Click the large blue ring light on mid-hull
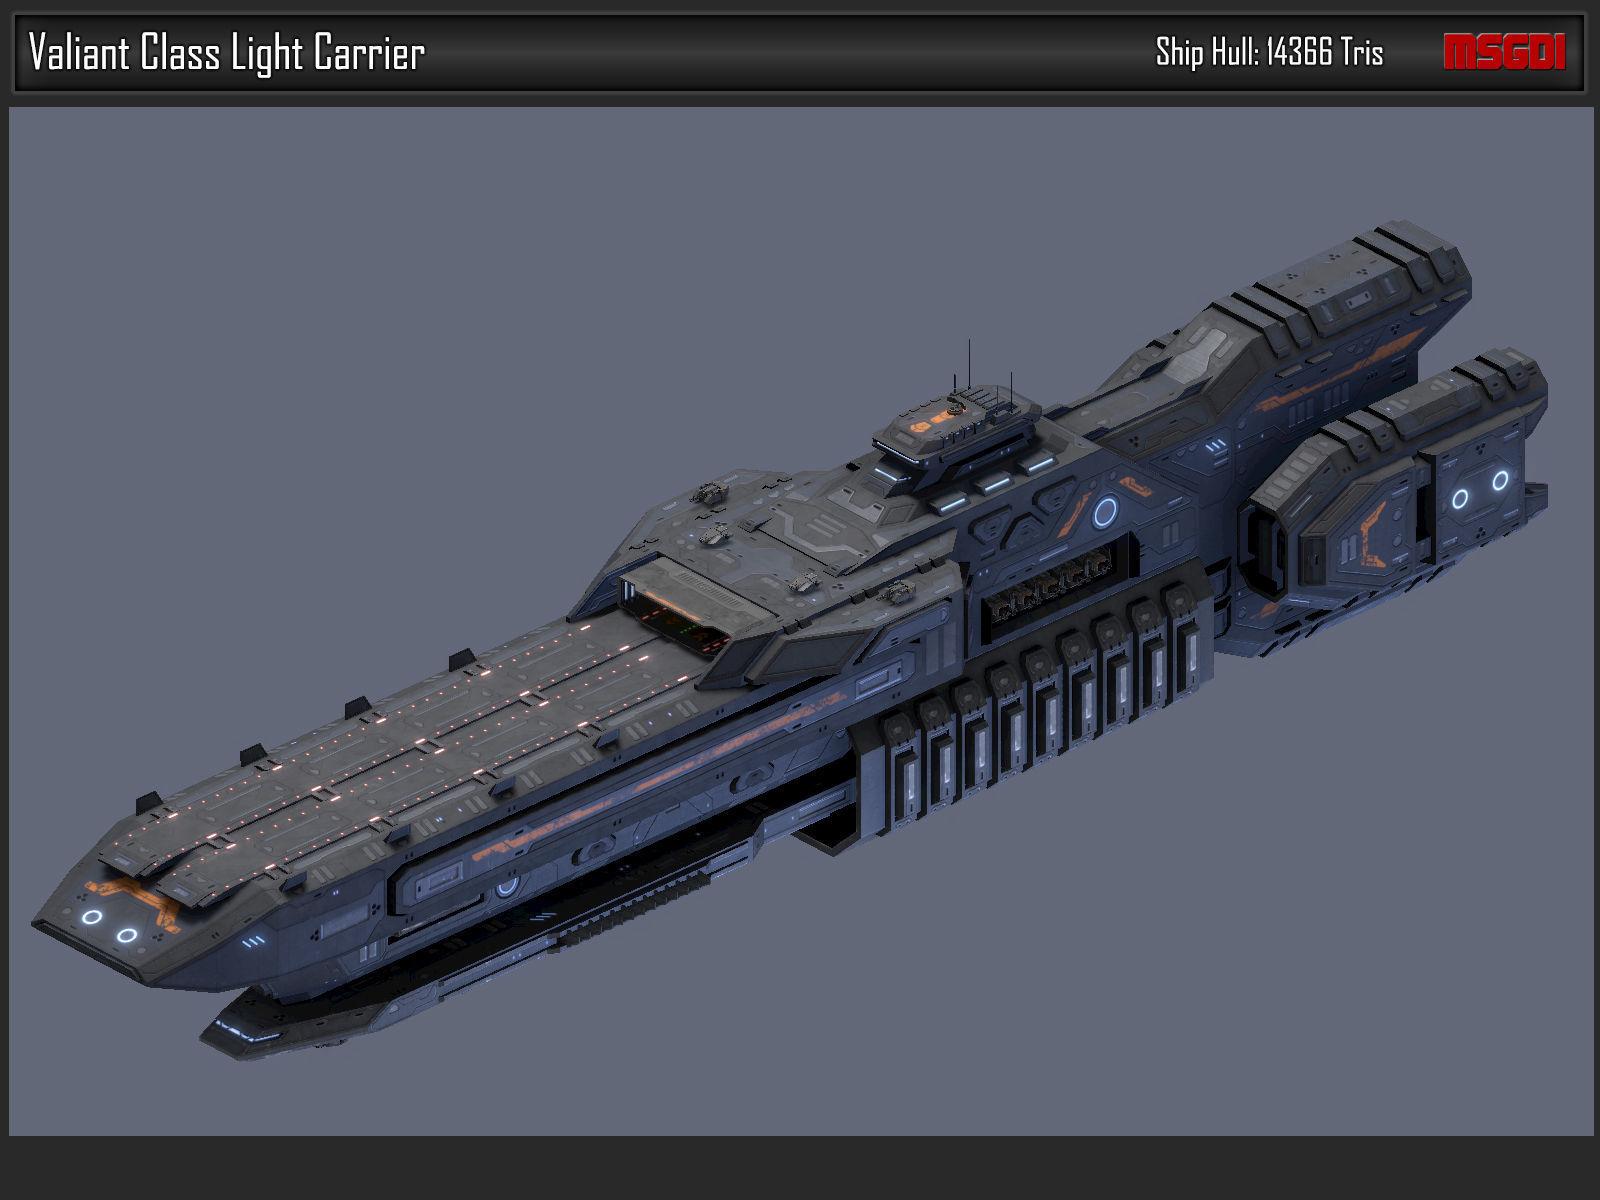Image resolution: width=1600 pixels, height=1200 pixels. pos(1104,513)
